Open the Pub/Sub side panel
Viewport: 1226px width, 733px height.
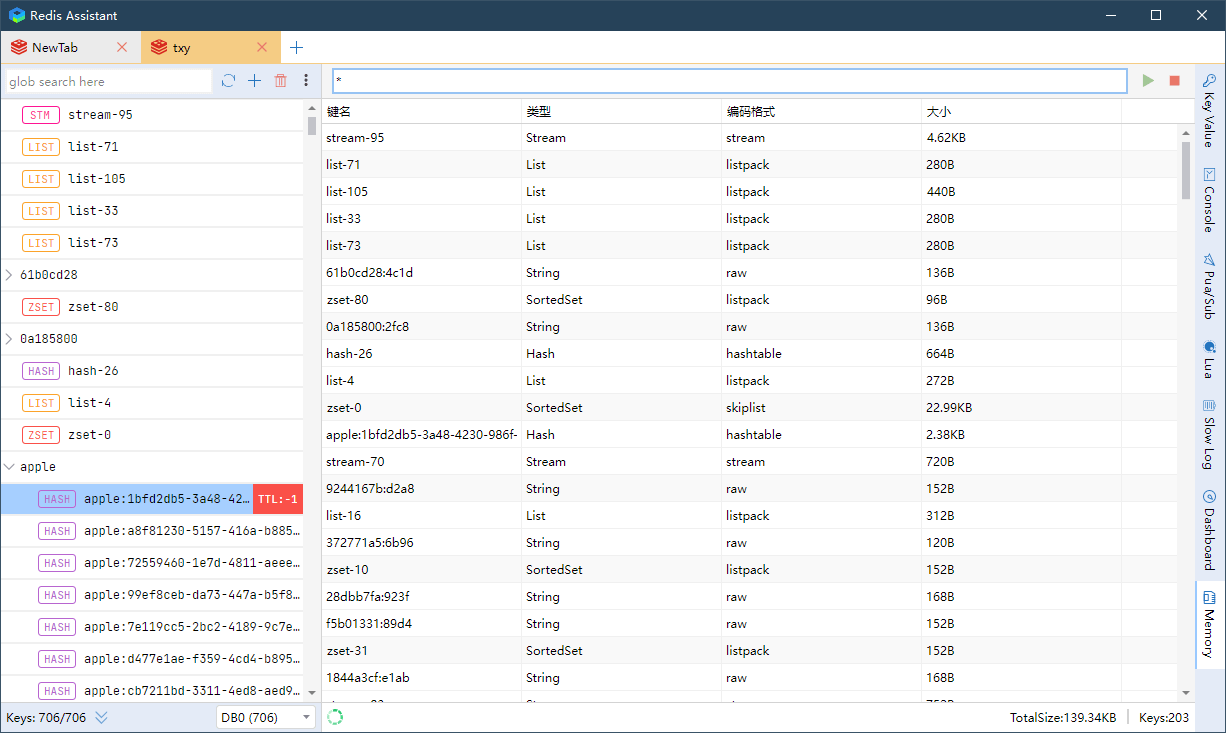1210,285
